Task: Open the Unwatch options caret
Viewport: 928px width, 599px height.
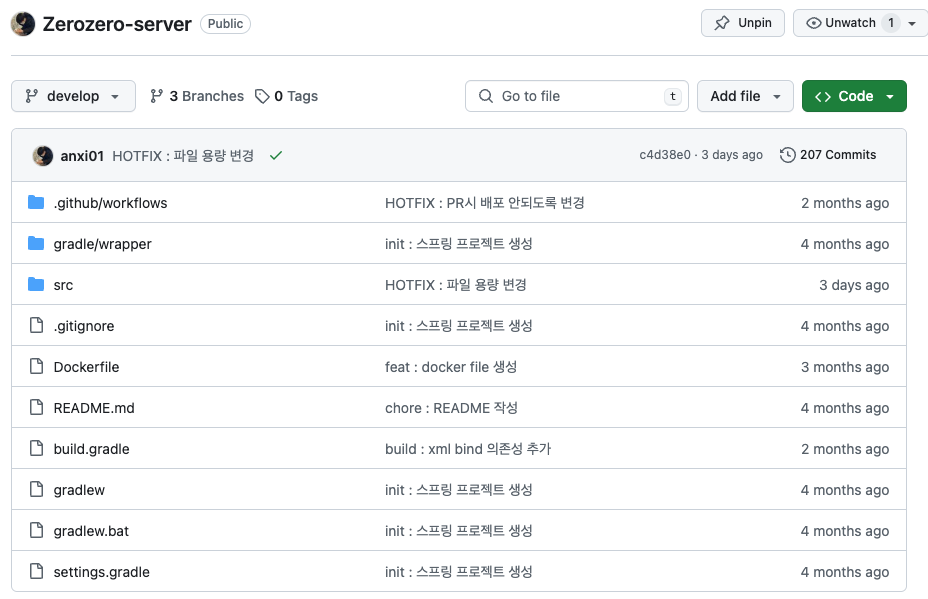Action: click(912, 24)
